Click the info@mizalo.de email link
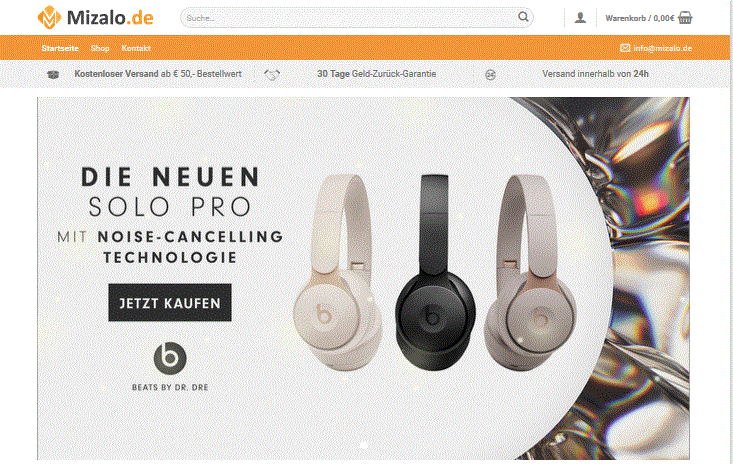The height and width of the screenshot is (464, 733). [x=662, y=48]
